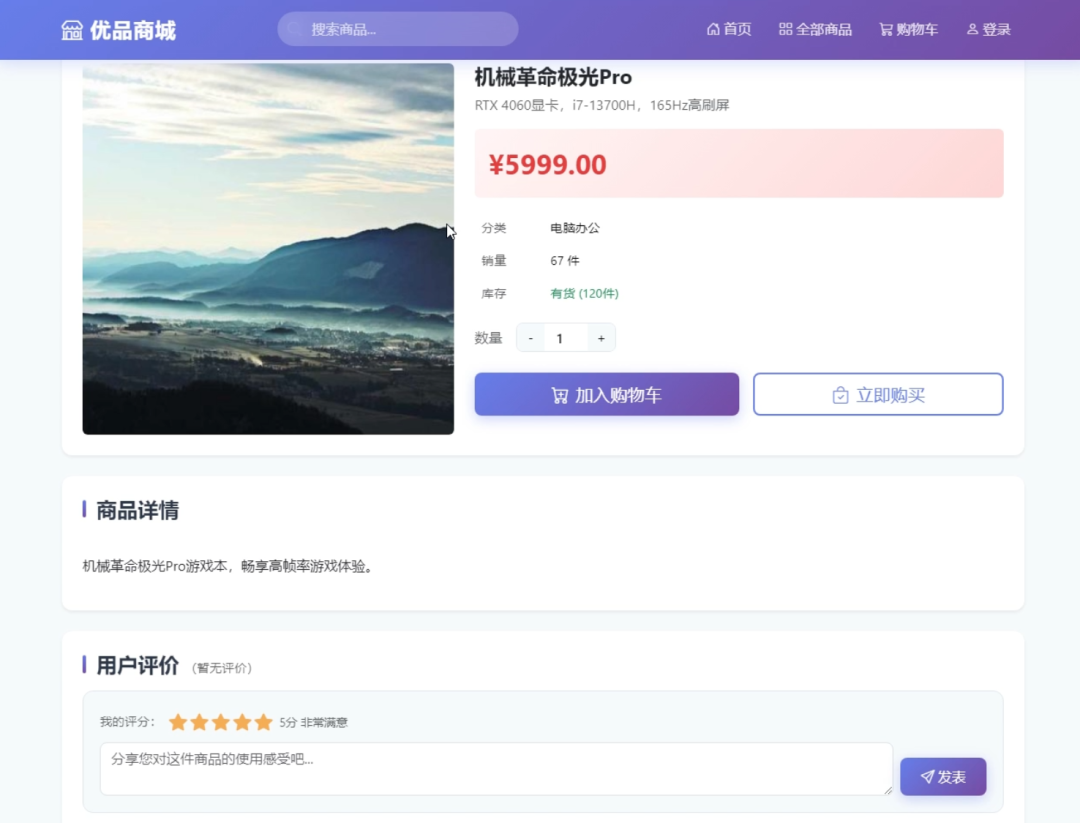The width and height of the screenshot is (1080, 823).
Task: Click the 用户评价 section heading
Action: (x=138, y=665)
